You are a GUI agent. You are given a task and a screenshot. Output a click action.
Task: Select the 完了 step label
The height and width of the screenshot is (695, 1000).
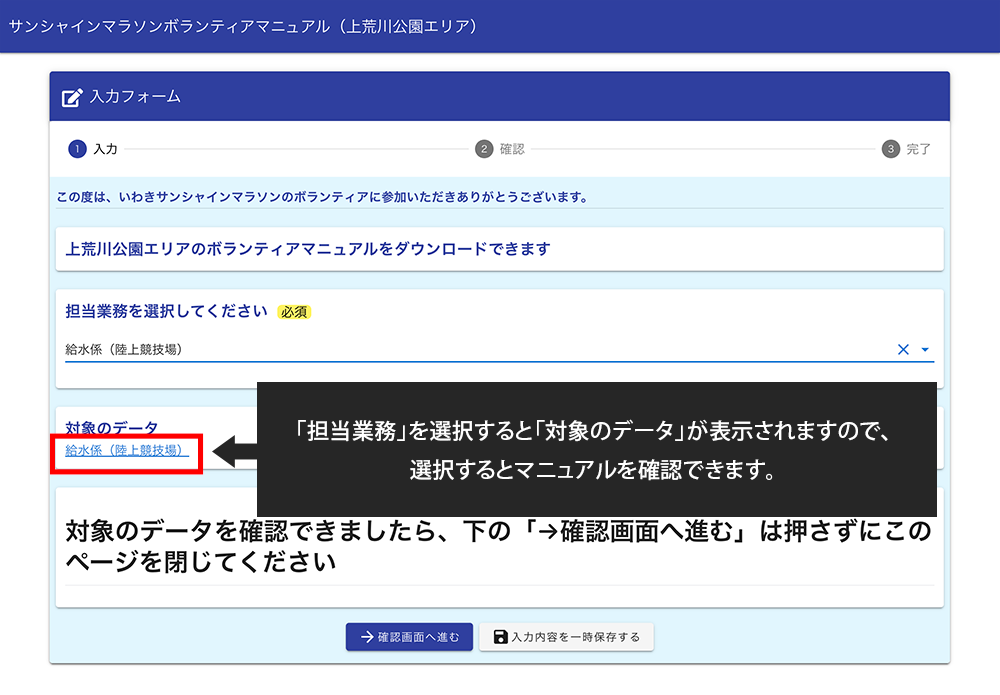pyautogui.click(x=919, y=149)
